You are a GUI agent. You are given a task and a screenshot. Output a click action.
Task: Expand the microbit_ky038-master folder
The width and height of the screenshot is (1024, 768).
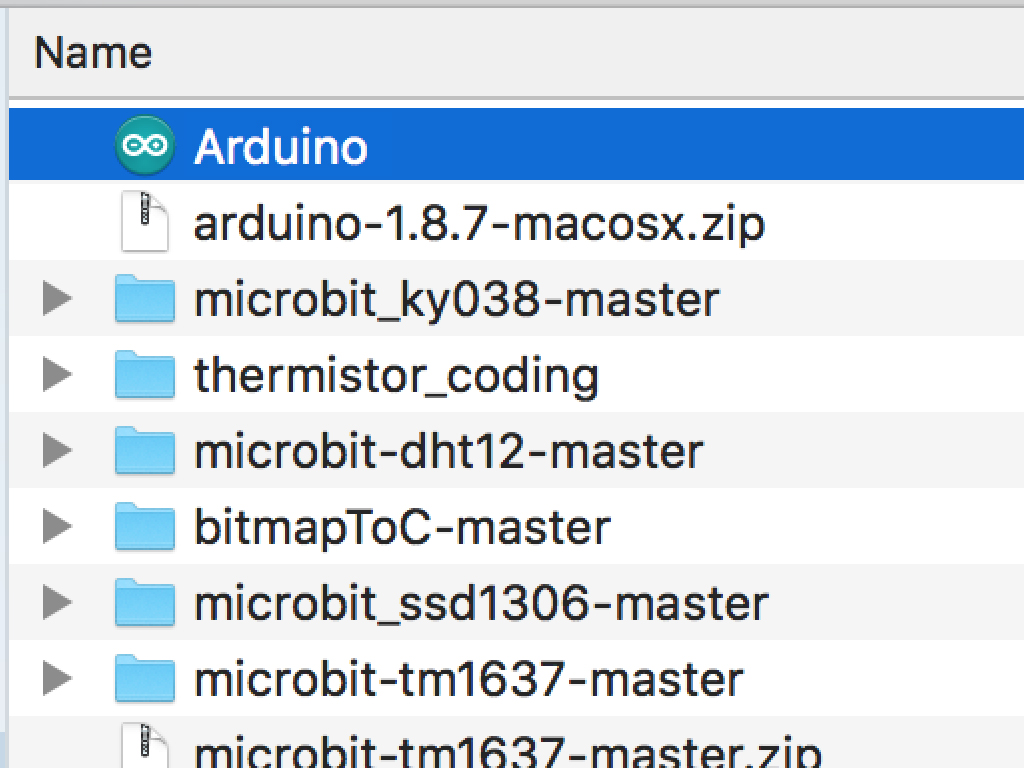(57, 298)
